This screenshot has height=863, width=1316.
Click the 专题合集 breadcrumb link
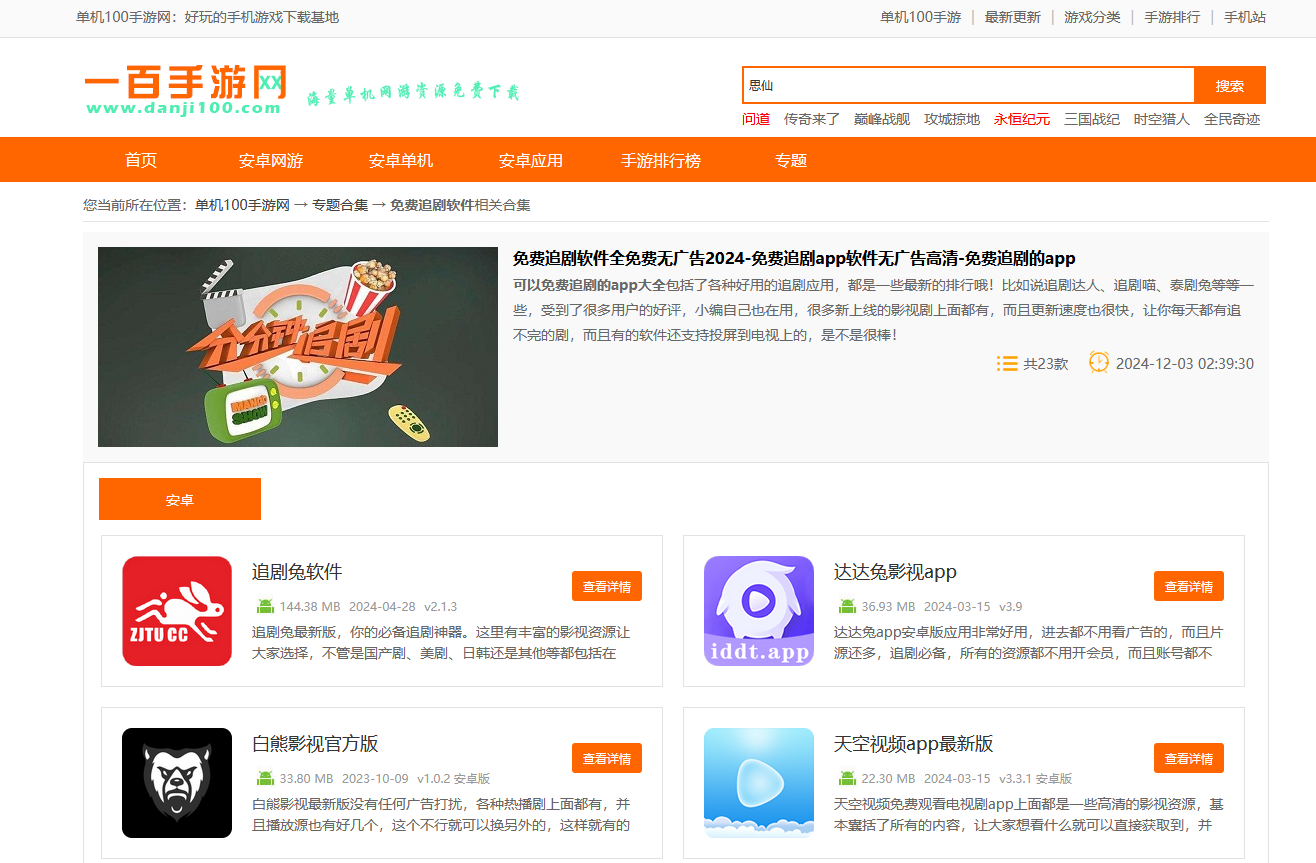340,205
